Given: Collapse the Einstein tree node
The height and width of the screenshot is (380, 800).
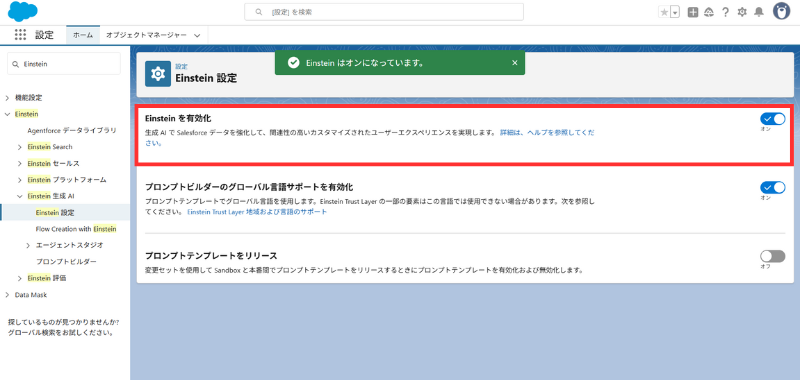Looking at the screenshot, I should click(x=7, y=114).
